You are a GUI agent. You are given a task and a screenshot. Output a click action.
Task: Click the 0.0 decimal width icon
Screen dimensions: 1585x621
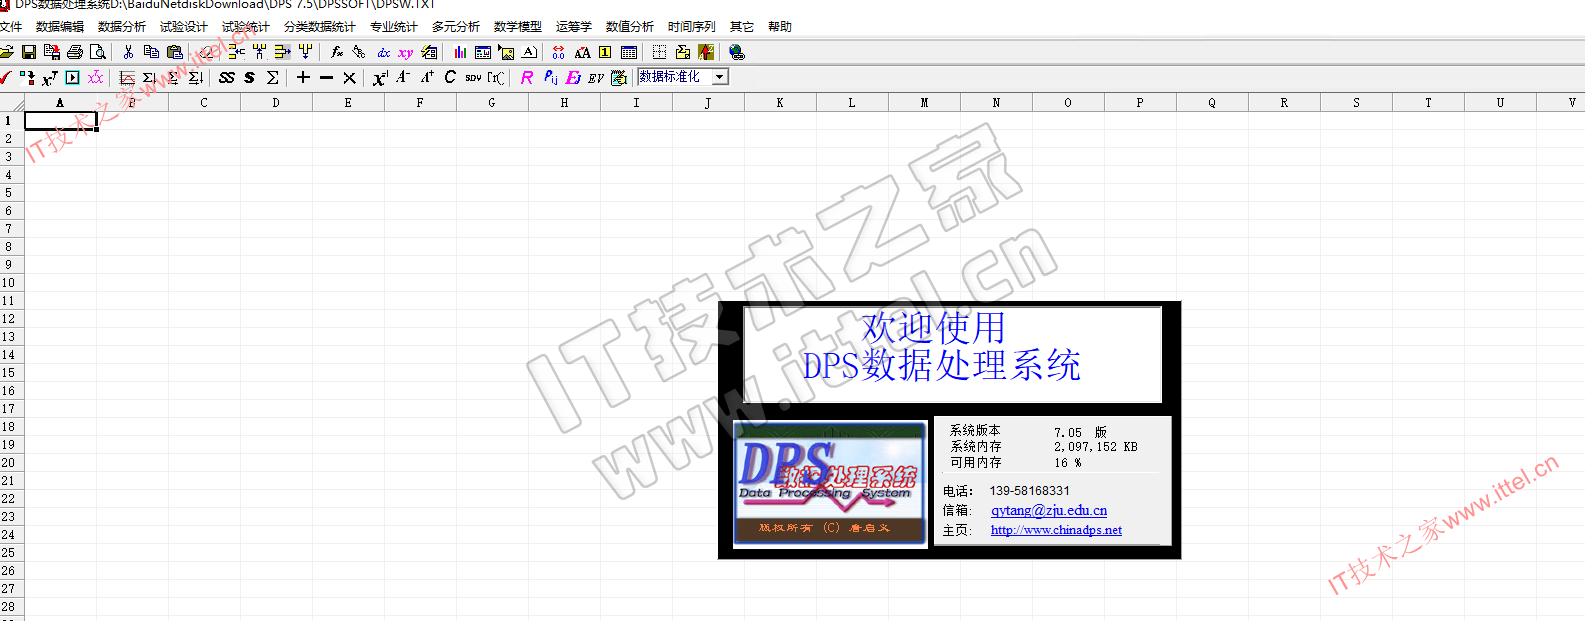pyautogui.click(x=558, y=52)
